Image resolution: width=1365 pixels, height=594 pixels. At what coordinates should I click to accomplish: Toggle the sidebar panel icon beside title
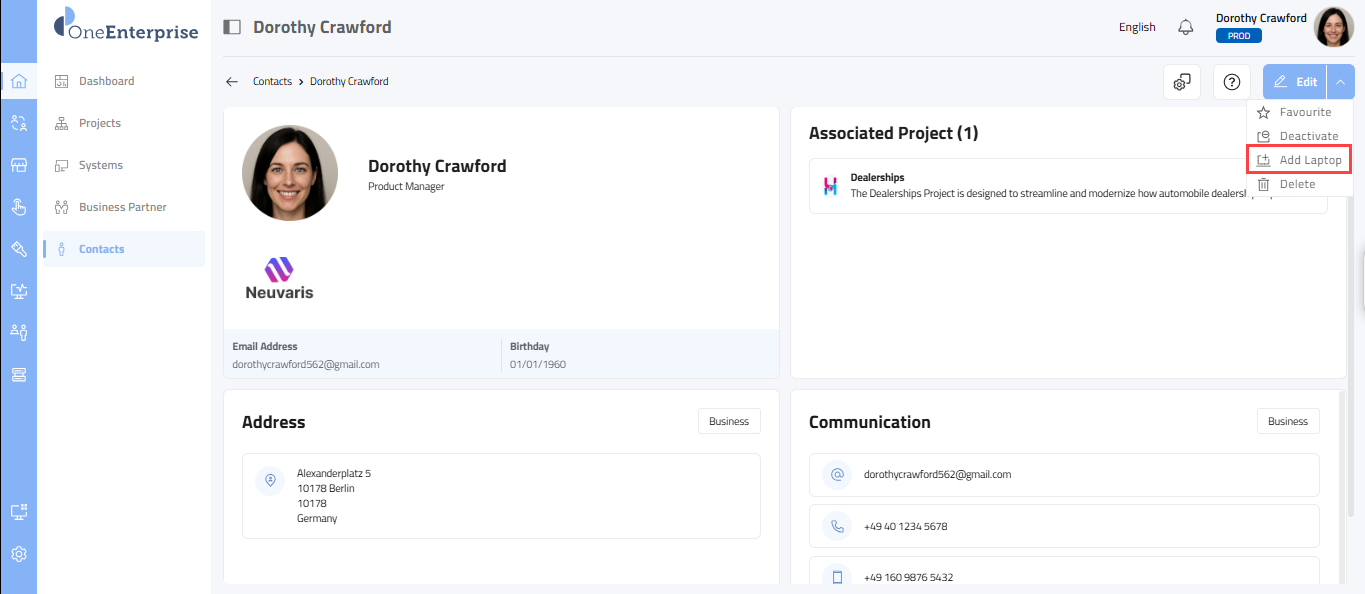point(232,27)
